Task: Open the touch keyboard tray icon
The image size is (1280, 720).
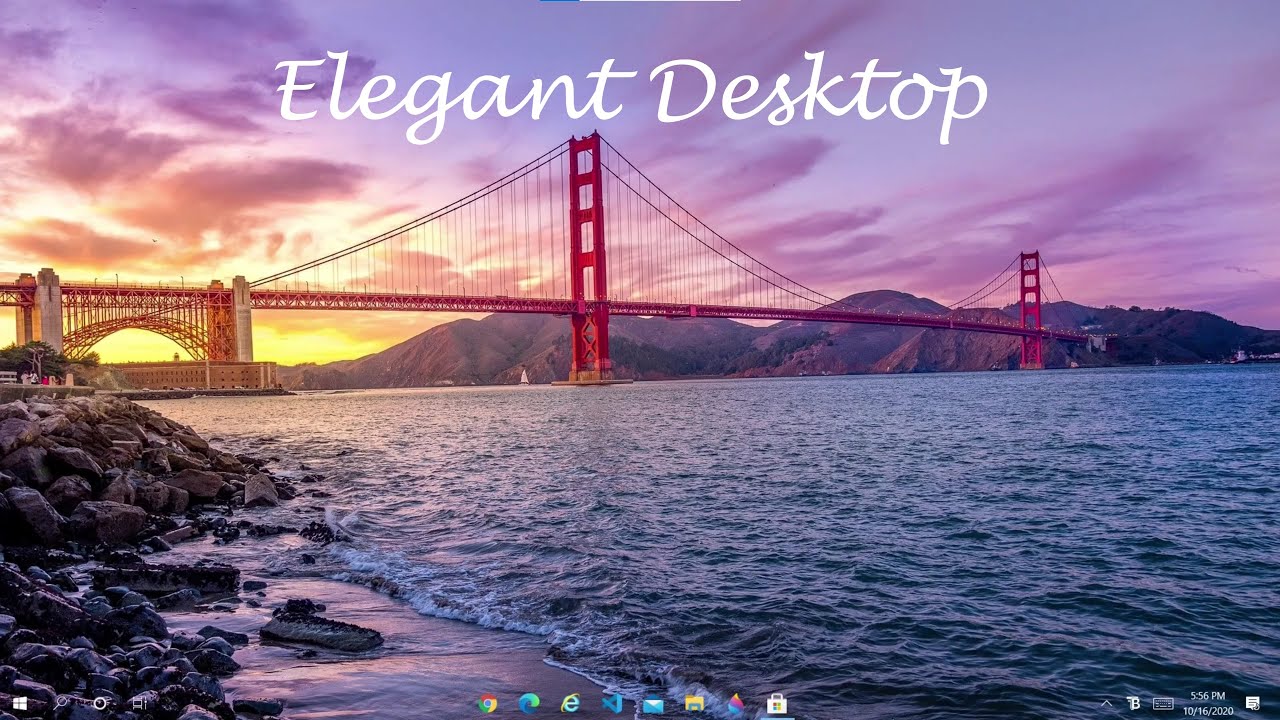Action: point(1163,704)
